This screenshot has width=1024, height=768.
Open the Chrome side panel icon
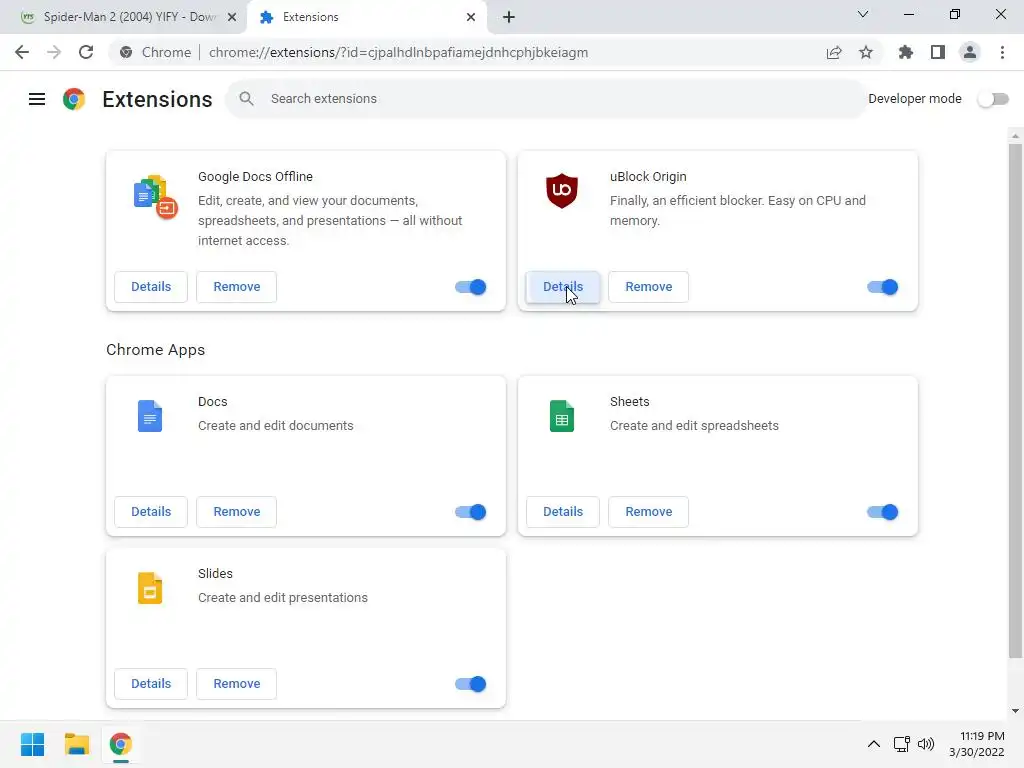click(937, 52)
